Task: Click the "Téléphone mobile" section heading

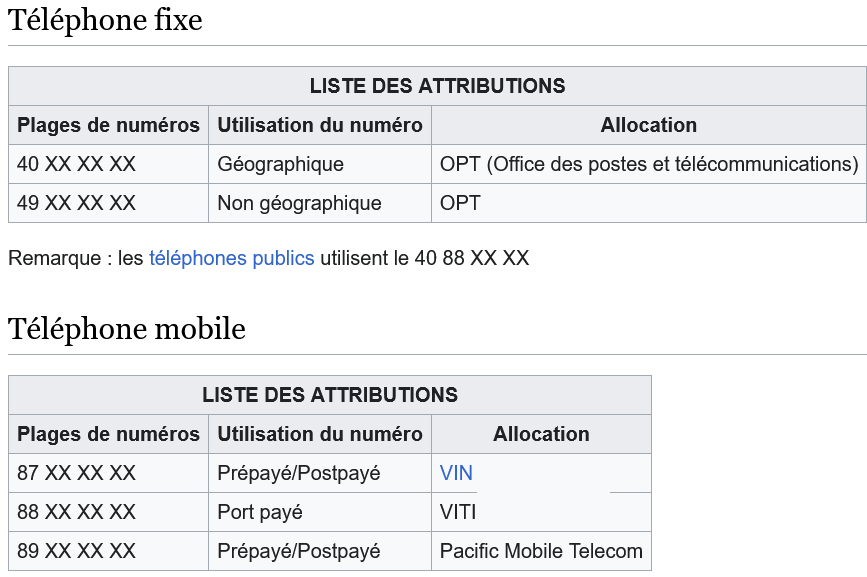Action: tap(127, 329)
